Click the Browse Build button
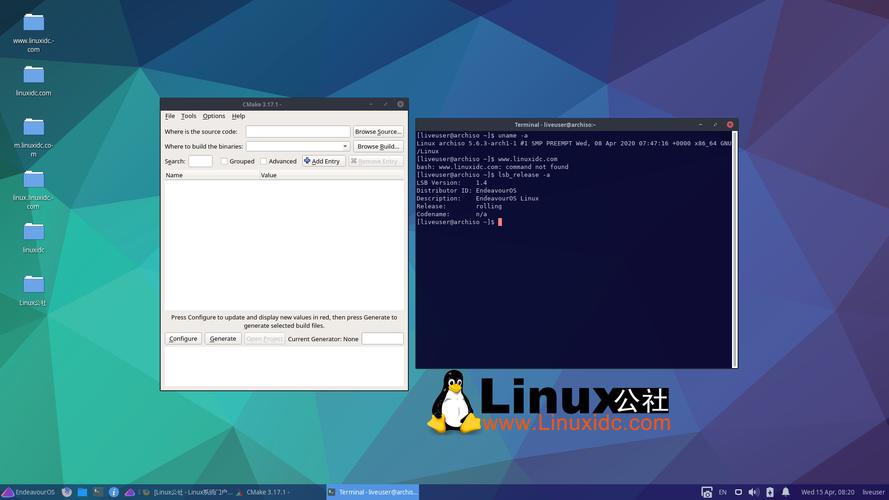Screen dimensions: 889x500 pyautogui.click(x=378, y=146)
